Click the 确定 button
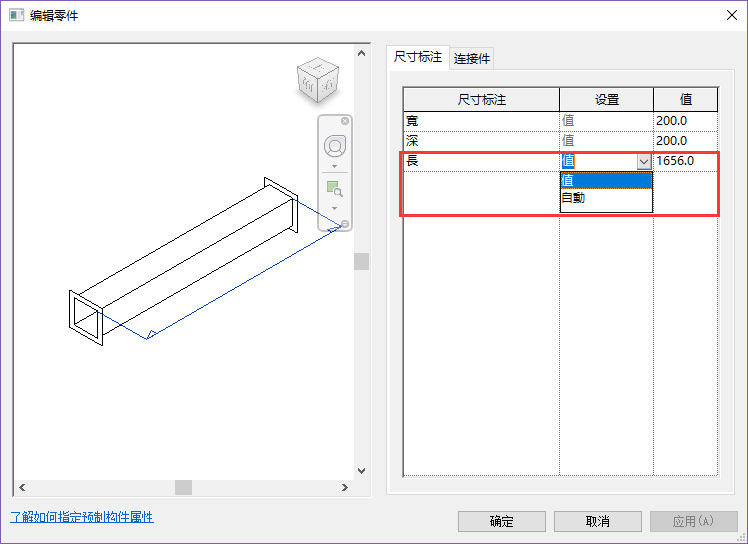This screenshot has width=748, height=544. 501,521
